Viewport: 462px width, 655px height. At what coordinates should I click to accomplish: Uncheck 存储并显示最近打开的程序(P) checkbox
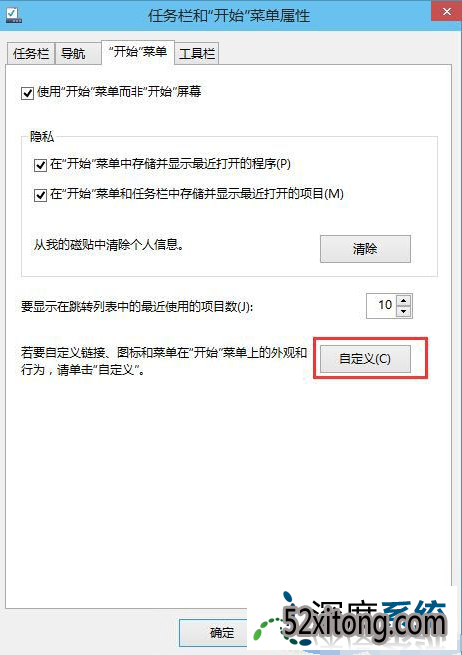point(40,165)
